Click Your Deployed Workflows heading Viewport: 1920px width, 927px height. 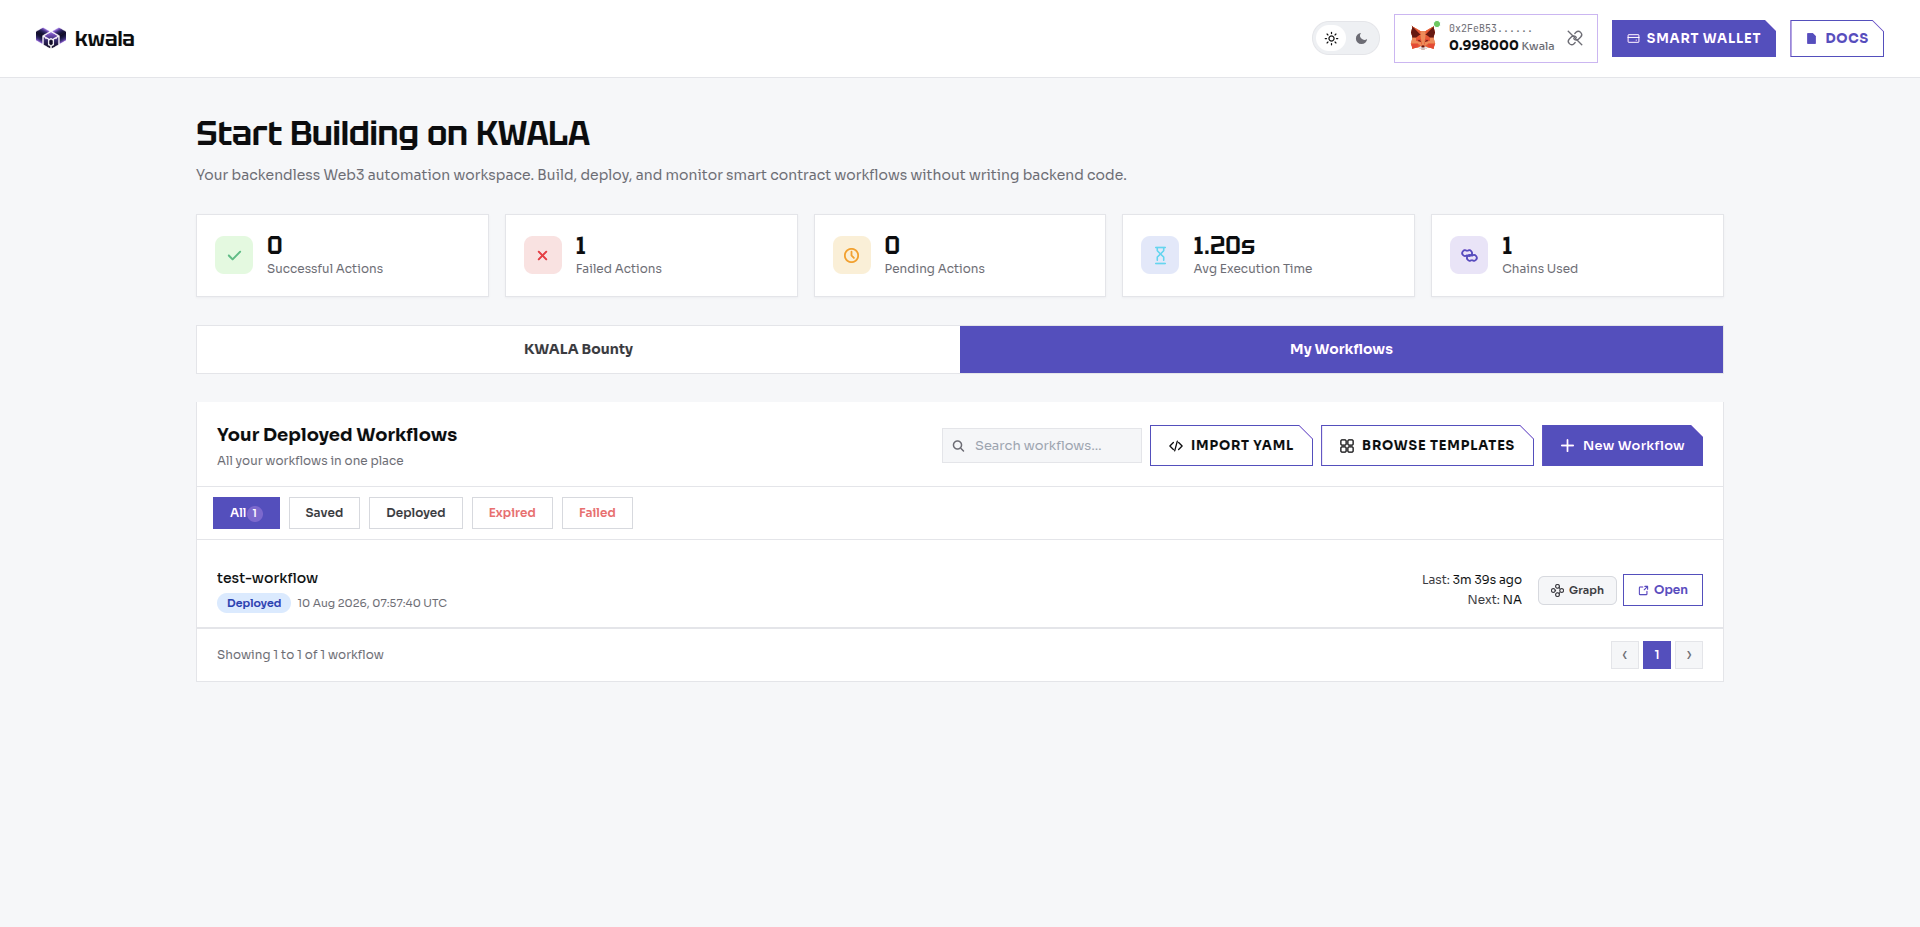[x=337, y=435]
